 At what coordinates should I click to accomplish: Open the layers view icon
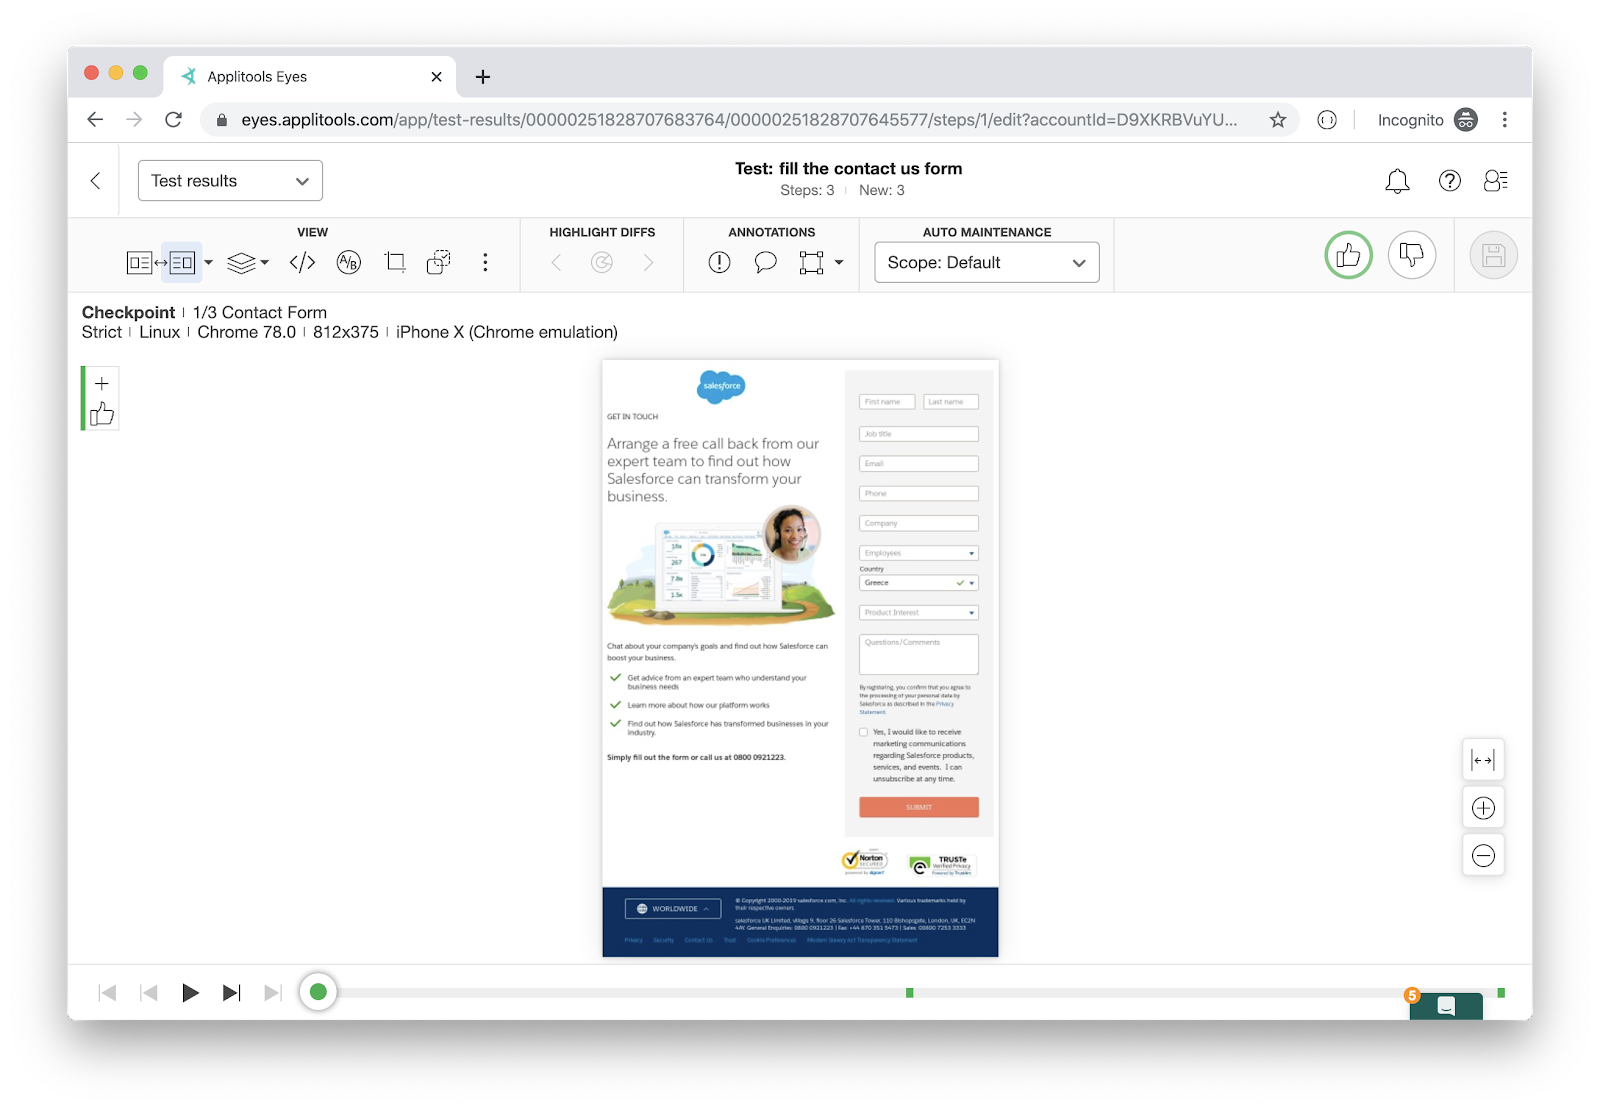(241, 263)
